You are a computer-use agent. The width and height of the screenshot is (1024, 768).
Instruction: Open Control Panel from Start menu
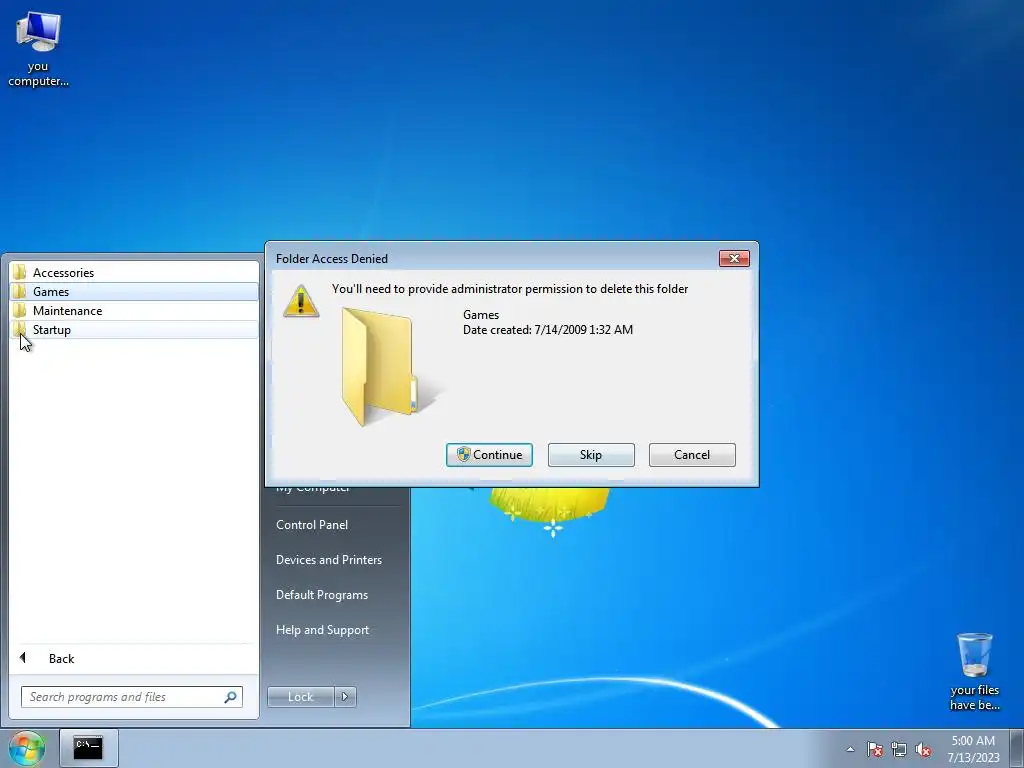(x=312, y=525)
